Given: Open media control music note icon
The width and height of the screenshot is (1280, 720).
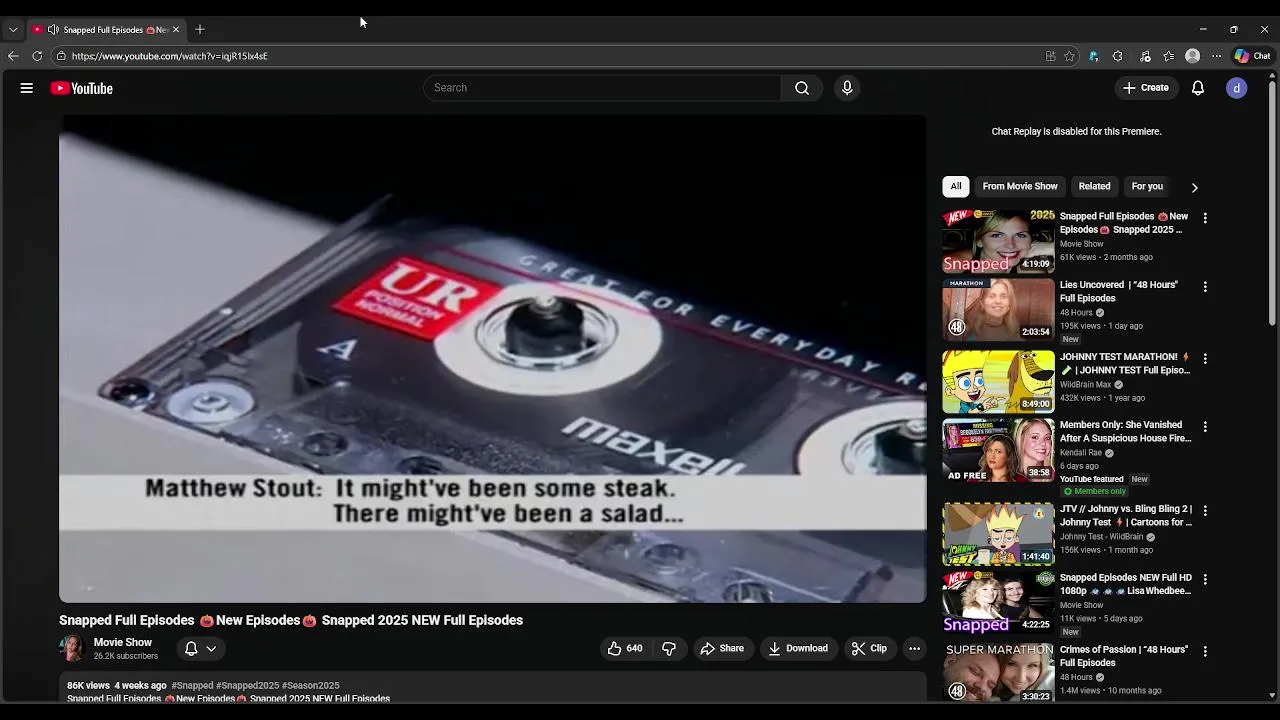Looking at the screenshot, I should click(x=1145, y=56).
